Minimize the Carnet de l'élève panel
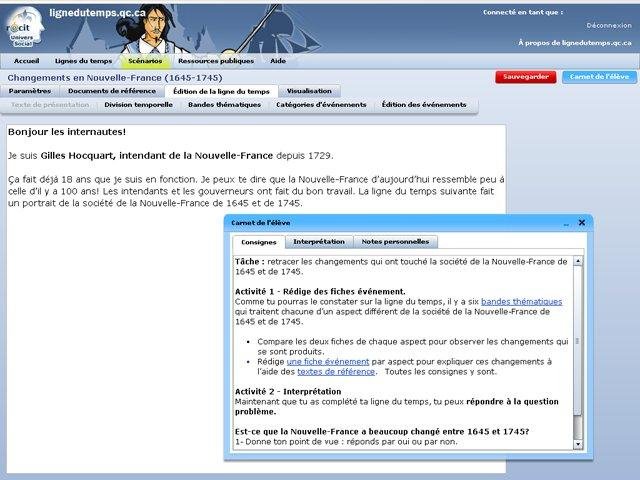This screenshot has height=480, width=640. [566, 224]
